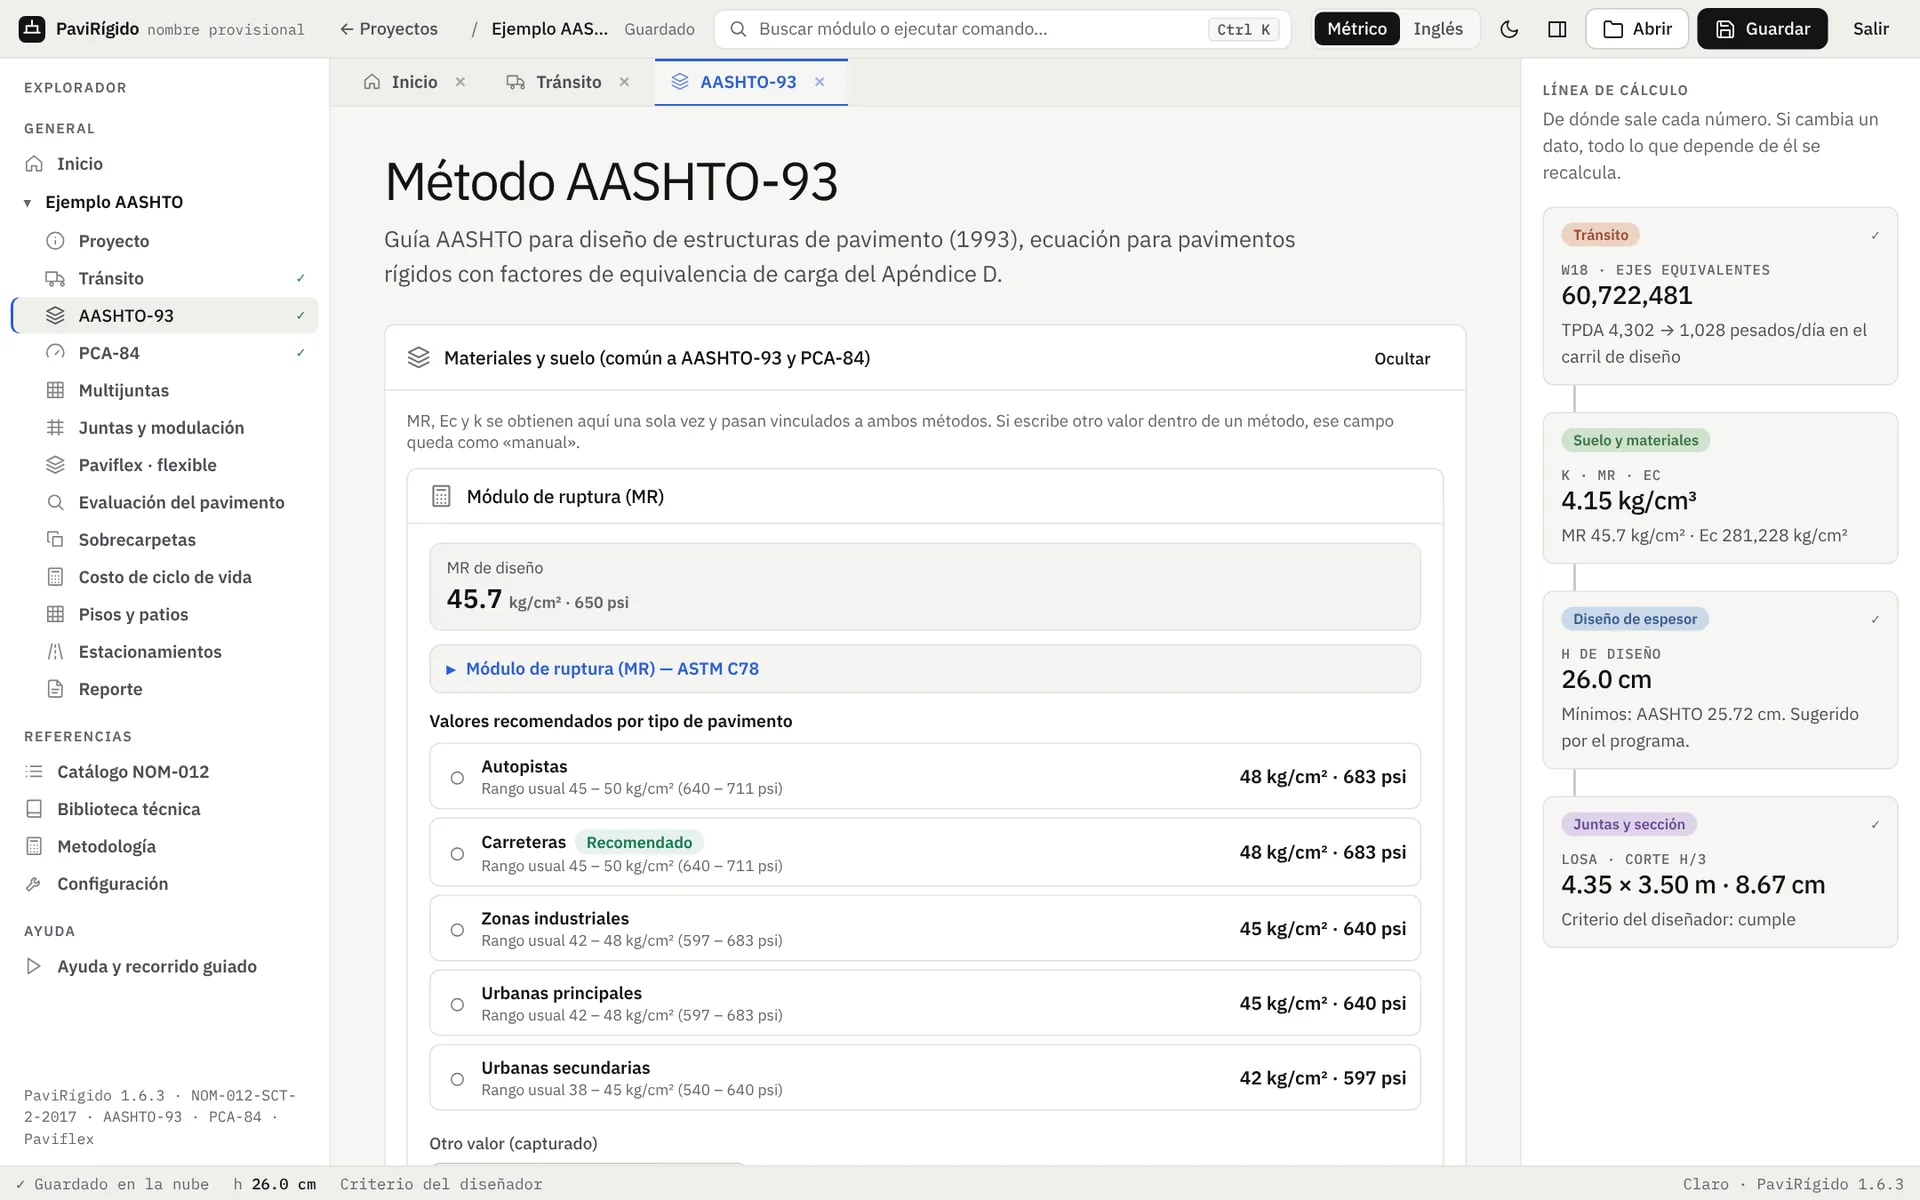Close the Tránsito tab
Image resolution: width=1920 pixels, height=1200 pixels.
click(624, 82)
